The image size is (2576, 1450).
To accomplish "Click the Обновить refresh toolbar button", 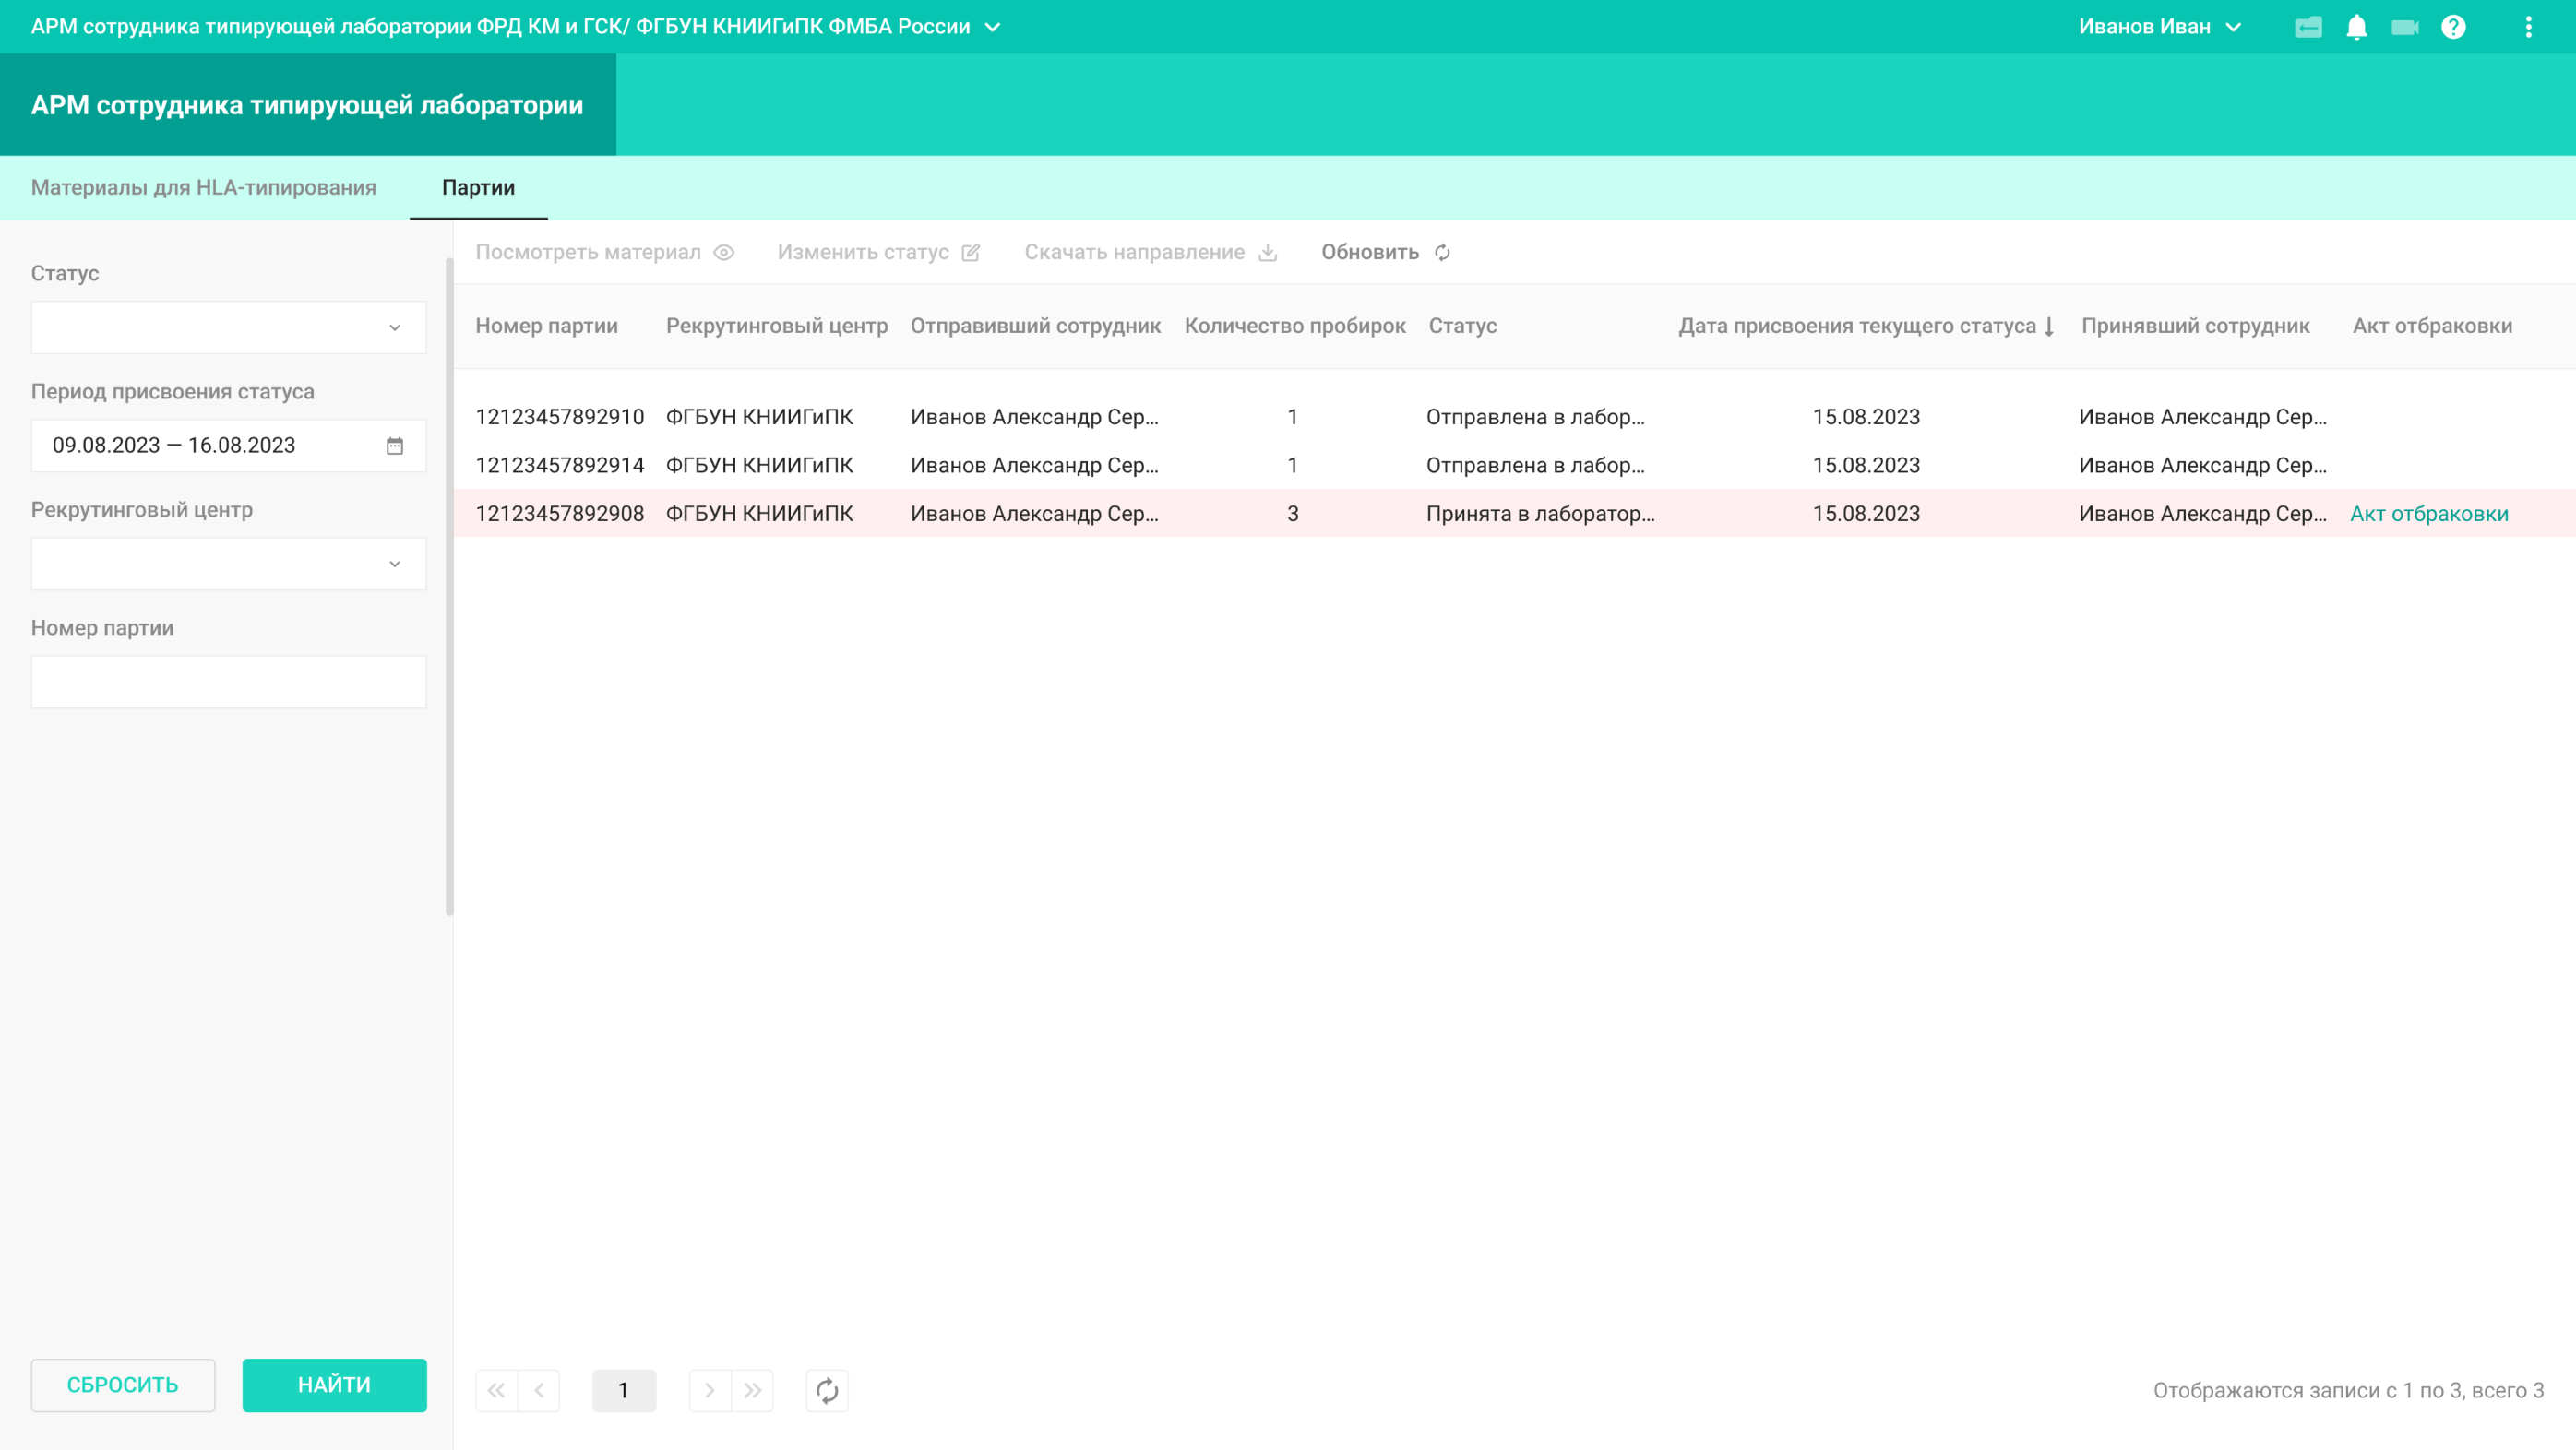I will click(x=1385, y=252).
